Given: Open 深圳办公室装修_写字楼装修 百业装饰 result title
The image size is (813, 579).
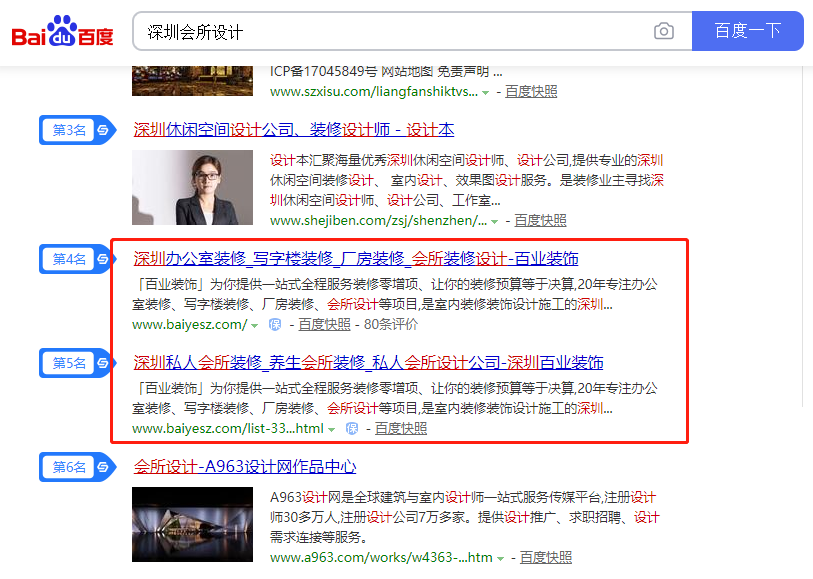Looking at the screenshot, I should [x=356, y=258].
